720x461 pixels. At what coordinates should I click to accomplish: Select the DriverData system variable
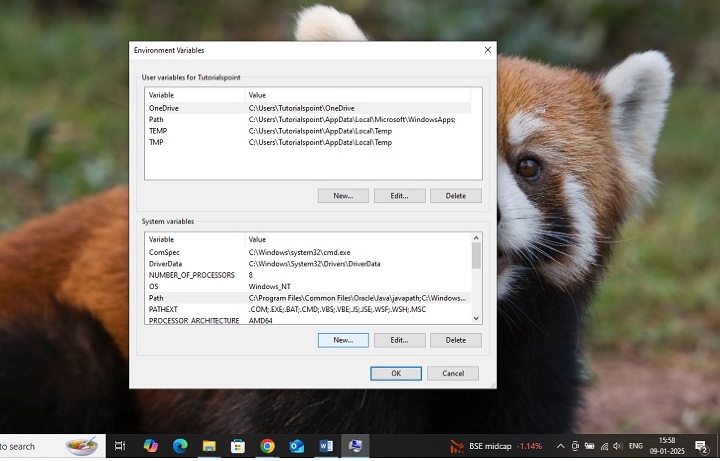(x=308, y=264)
